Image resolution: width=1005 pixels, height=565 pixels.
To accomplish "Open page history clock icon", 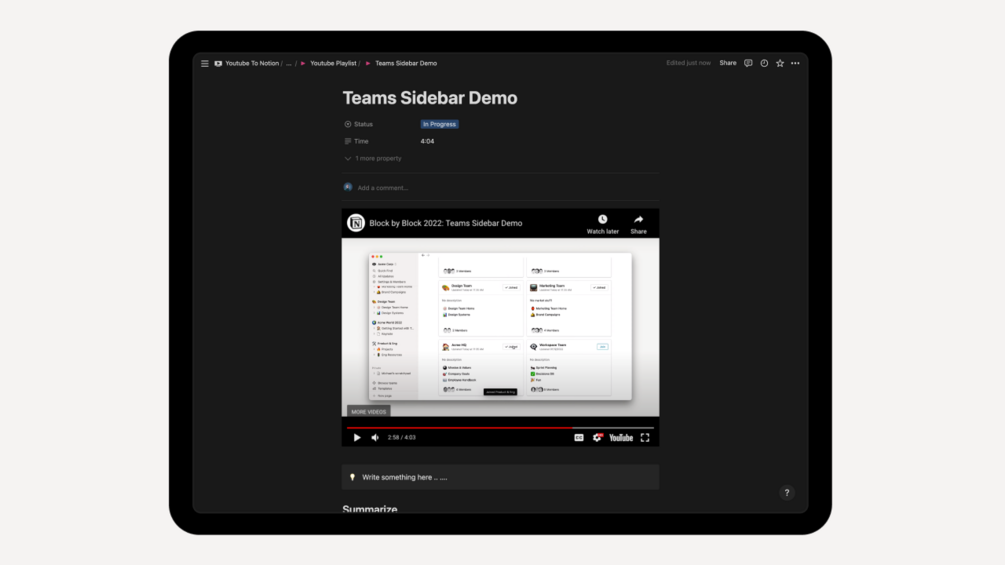I will point(764,63).
